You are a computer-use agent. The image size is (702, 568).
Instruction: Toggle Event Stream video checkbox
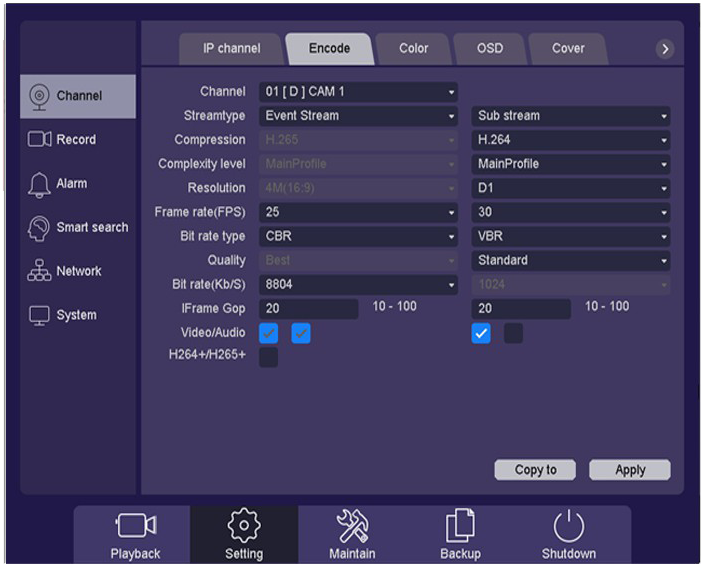269,333
